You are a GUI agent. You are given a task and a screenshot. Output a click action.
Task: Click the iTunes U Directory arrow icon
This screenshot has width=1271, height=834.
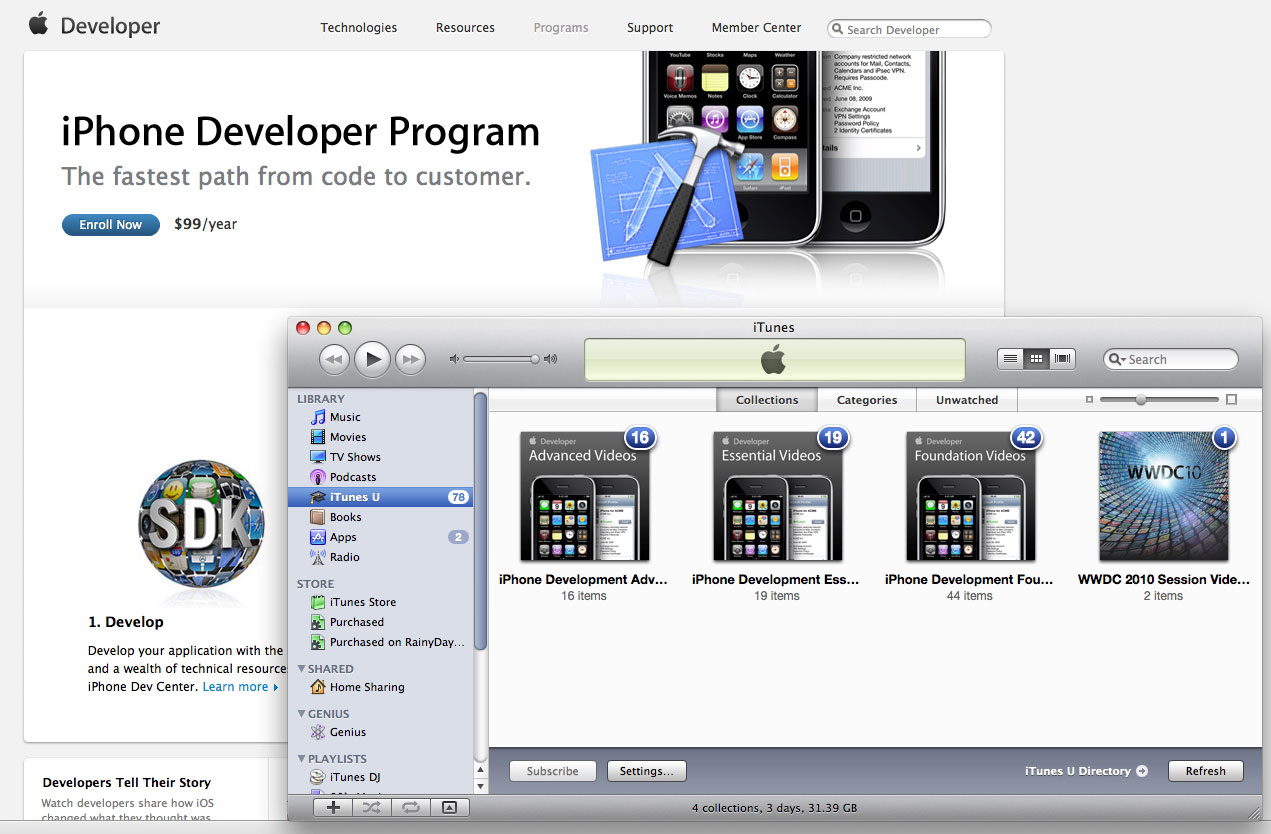pos(1142,771)
